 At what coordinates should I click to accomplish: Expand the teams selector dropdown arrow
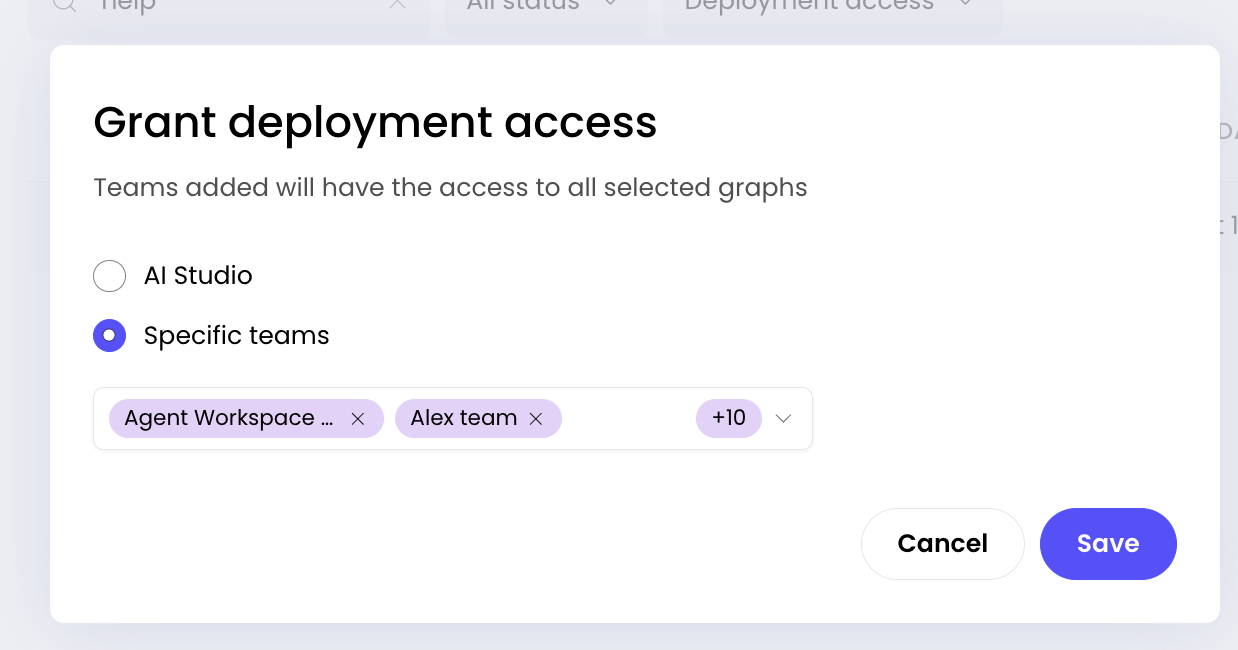point(784,419)
